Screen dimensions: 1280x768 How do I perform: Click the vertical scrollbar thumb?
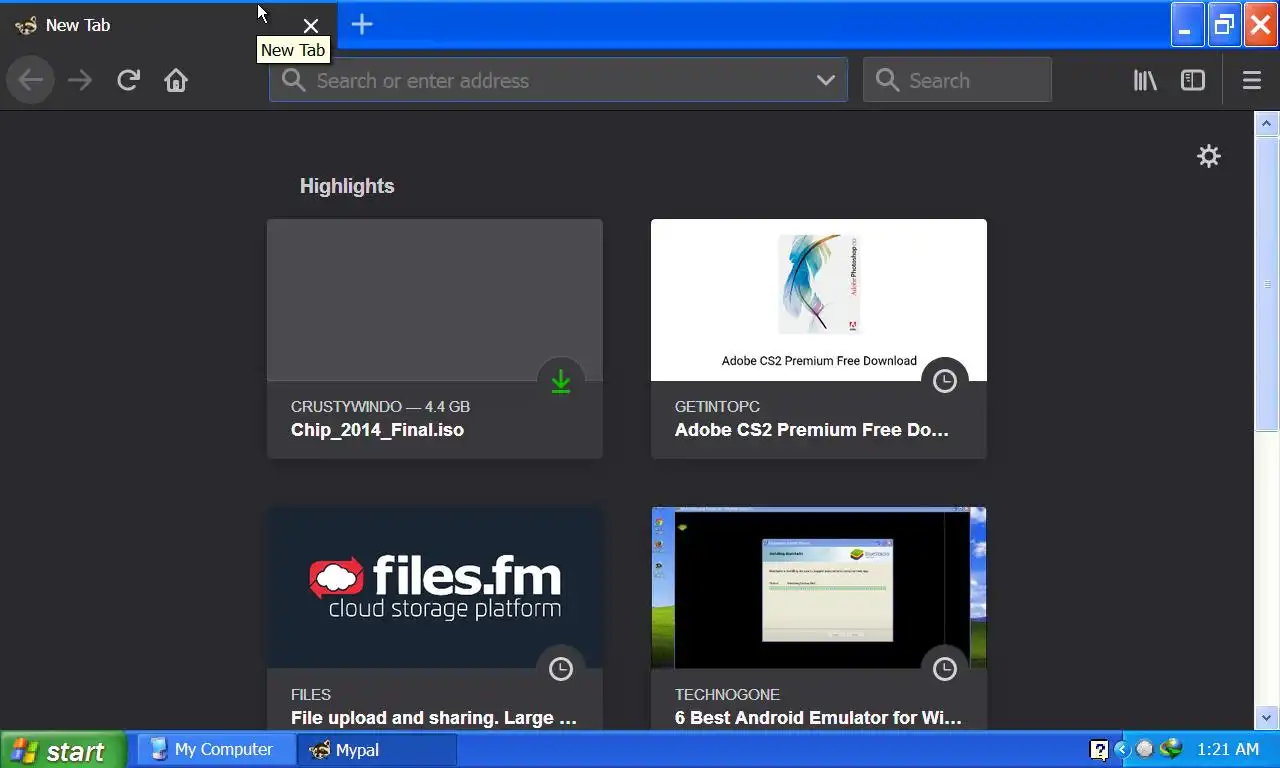1267,284
